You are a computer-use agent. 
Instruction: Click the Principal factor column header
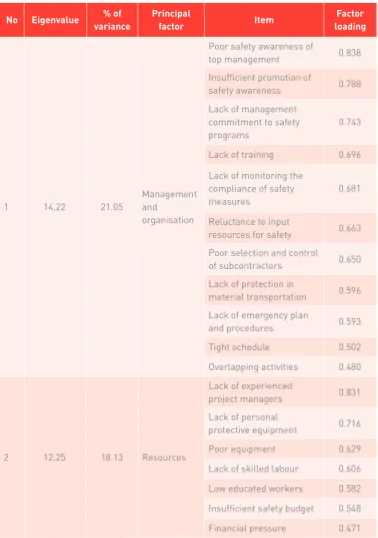coord(171,20)
